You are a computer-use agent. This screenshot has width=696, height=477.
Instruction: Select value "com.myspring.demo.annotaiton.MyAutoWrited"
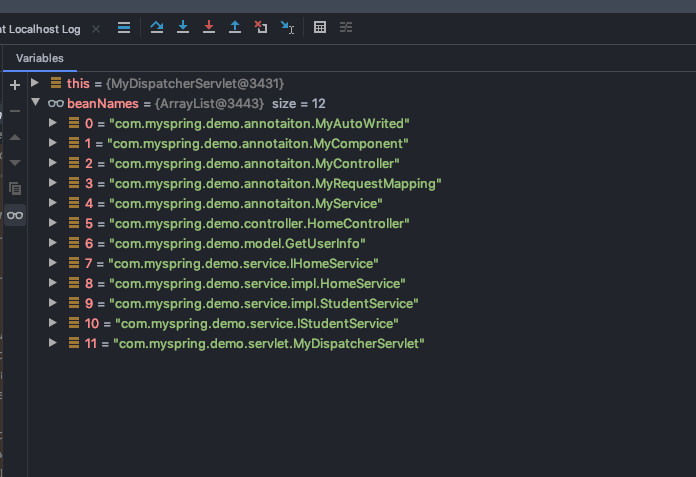pyautogui.click(x=259, y=123)
